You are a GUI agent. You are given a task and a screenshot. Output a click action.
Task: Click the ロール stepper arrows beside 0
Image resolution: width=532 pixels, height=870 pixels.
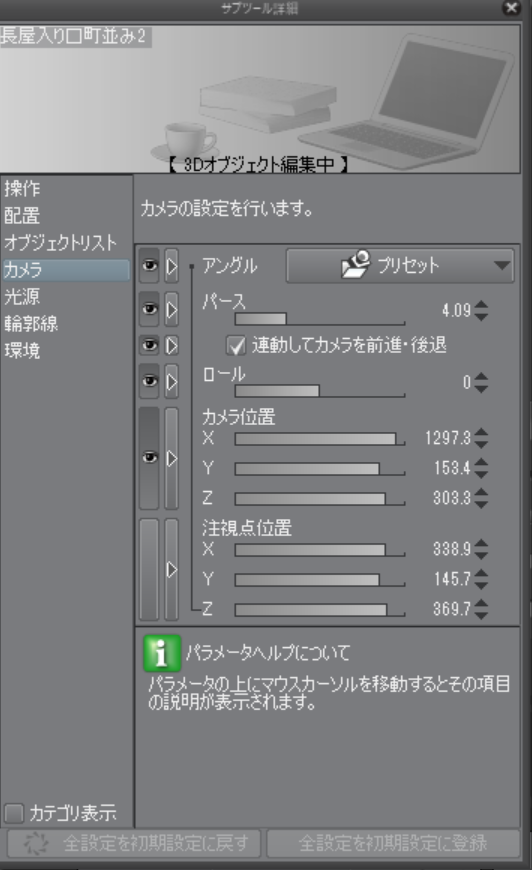coord(482,382)
